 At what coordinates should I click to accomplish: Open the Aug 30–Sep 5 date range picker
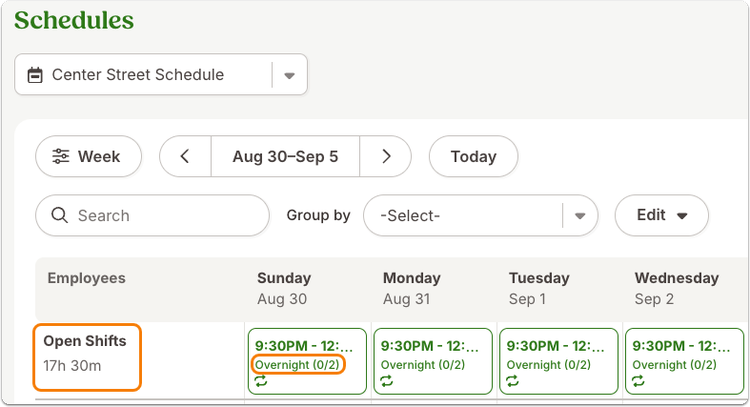(286, 156)
